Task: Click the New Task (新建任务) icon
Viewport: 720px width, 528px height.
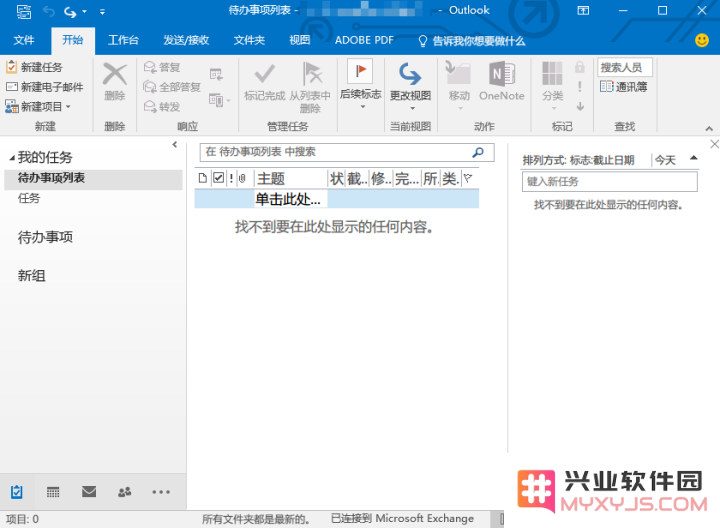Action: coord(11,67)
